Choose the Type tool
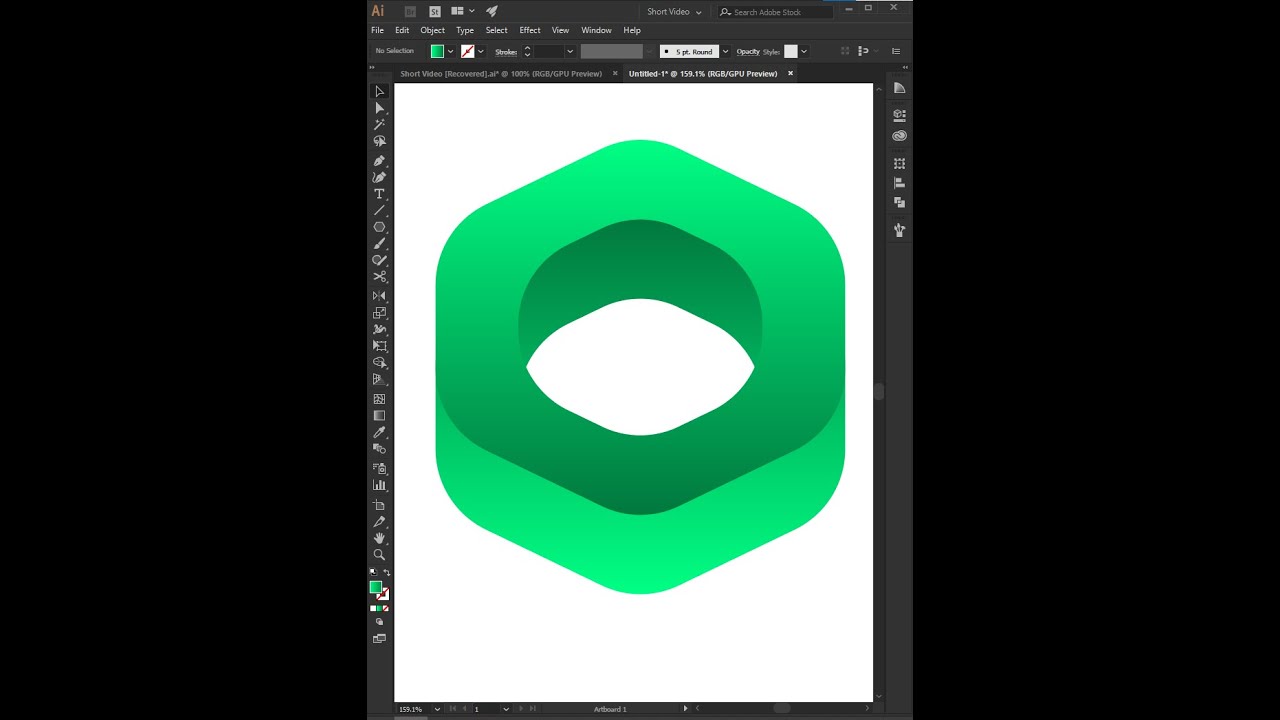The height and width of the screenshot is (720, 1280). pos(379,194)
